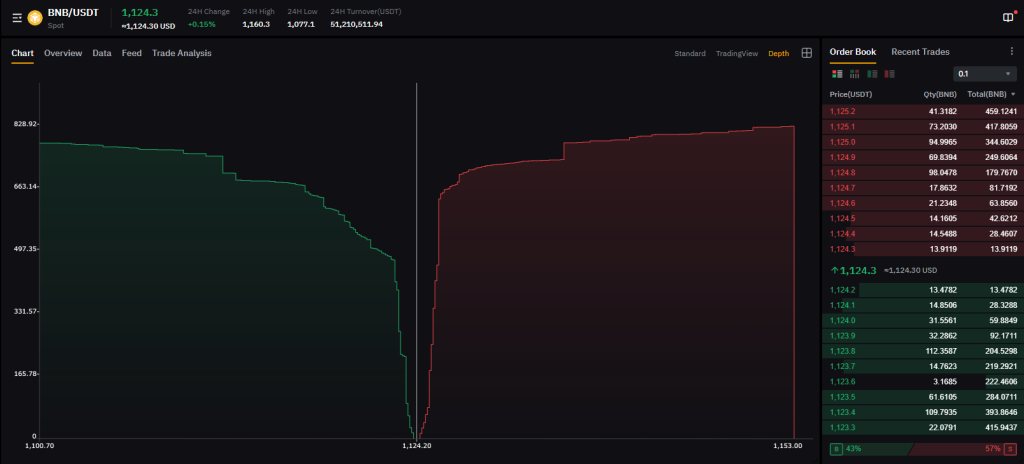Select bid price 1,123.3

[842, 427]
